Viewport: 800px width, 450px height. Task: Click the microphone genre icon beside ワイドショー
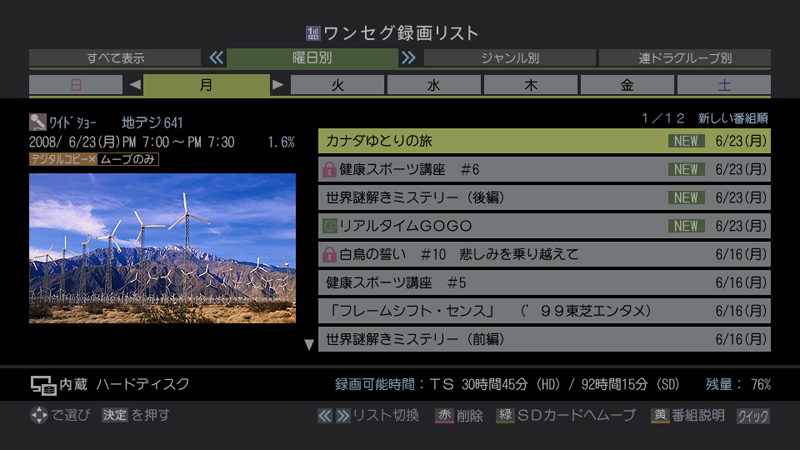point(37,122)
